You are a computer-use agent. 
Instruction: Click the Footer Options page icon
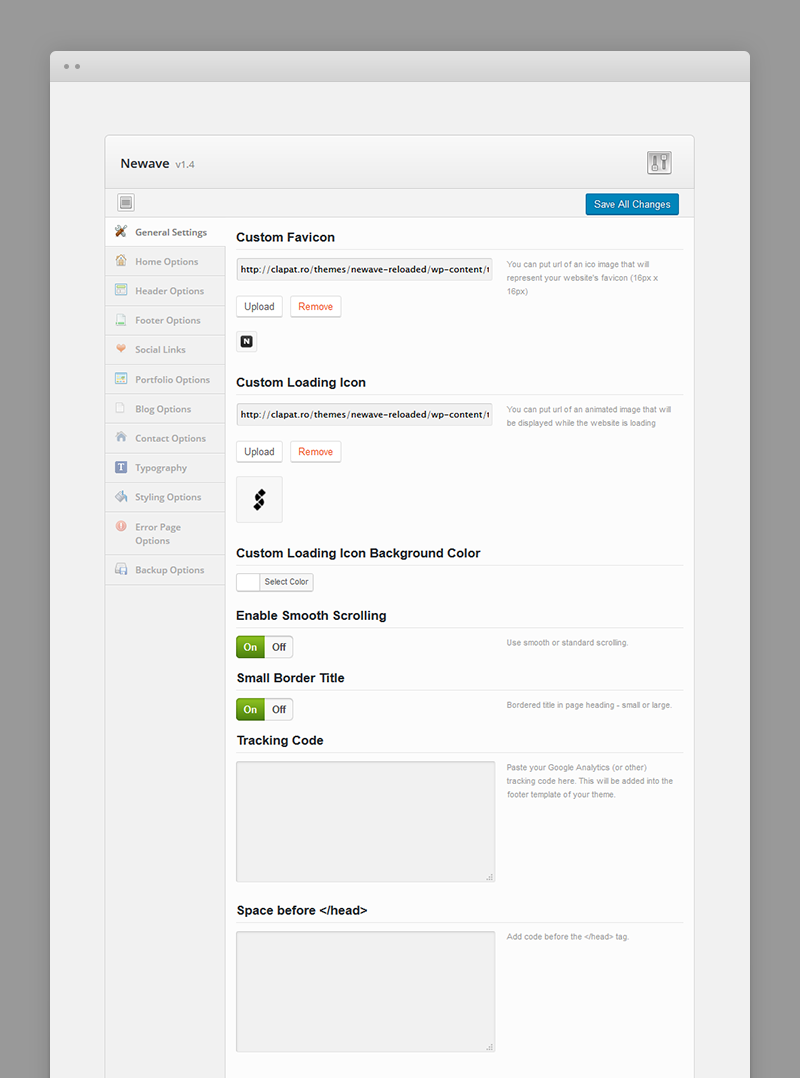(x=121, y=320)
